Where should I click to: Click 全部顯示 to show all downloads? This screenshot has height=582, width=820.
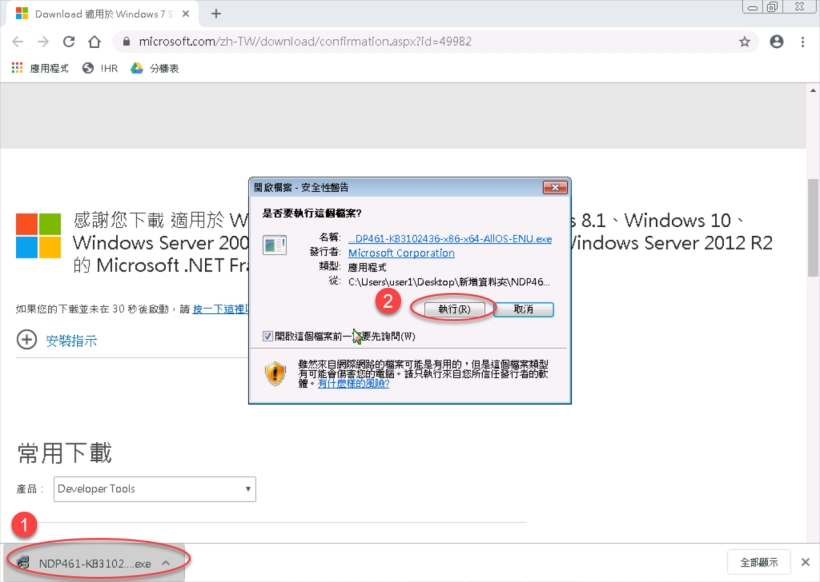tap(759, 563)
